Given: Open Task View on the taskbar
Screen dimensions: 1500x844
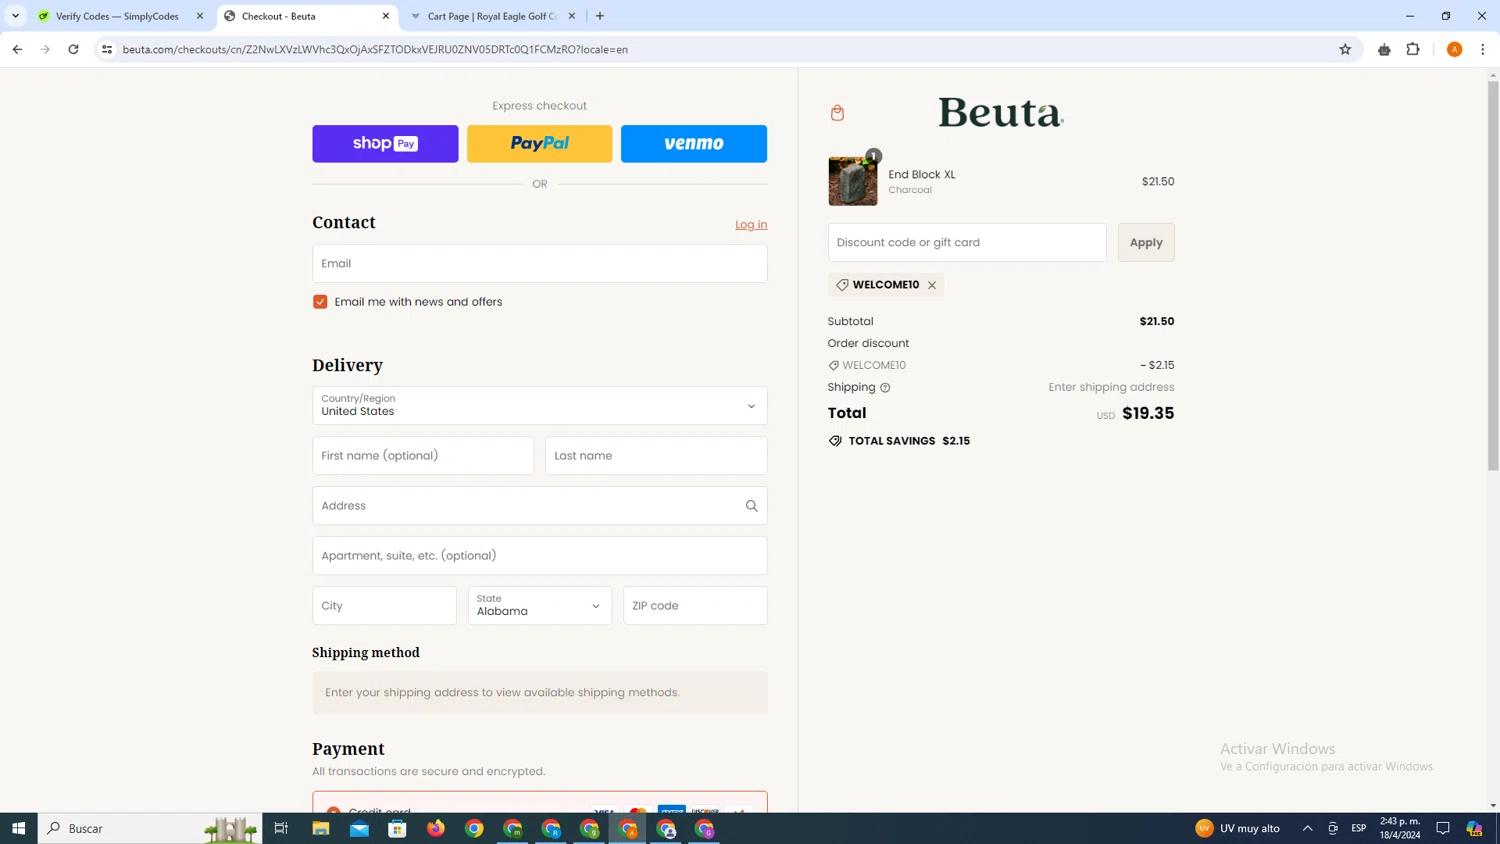Looking at the screenshot, I should click(x=281, y=828).
